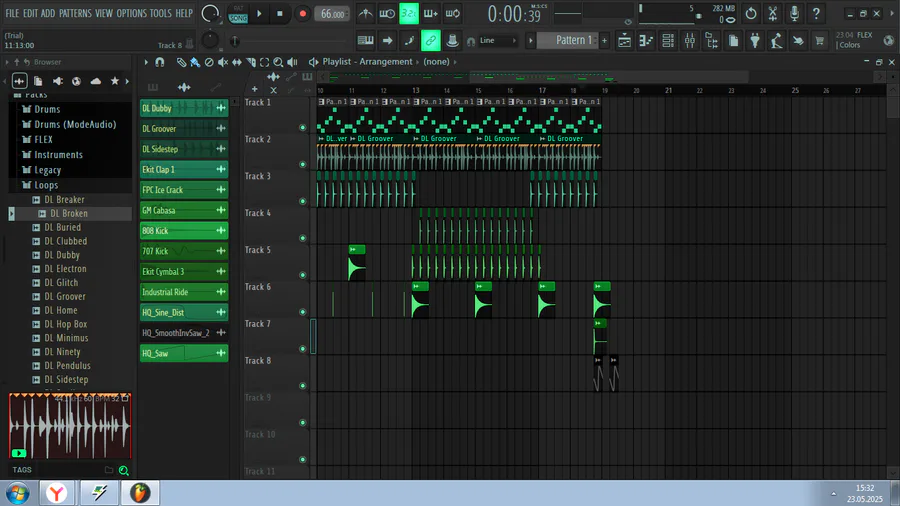This screenshot has width=900, height=506.
Task: Toggle the PAT/SONG mode switch
Action: coord(238,14)
